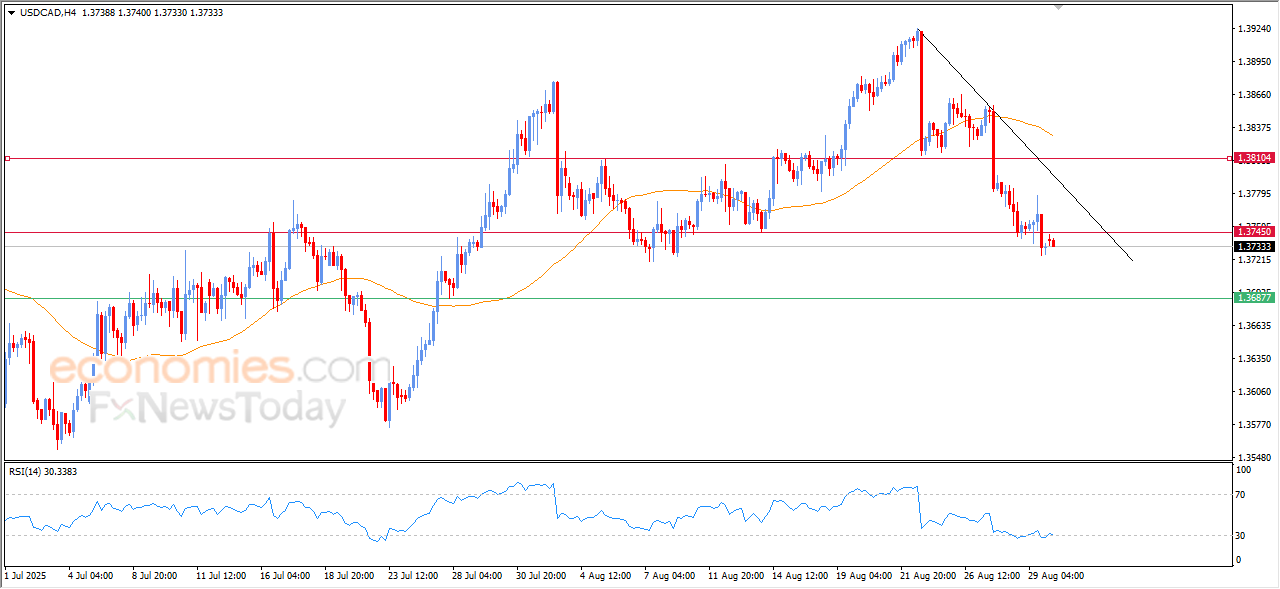Screen dimensions: 1280x589
Task: Click the 26 Aug 12:00 time label
Action: [x=992, y=576]
